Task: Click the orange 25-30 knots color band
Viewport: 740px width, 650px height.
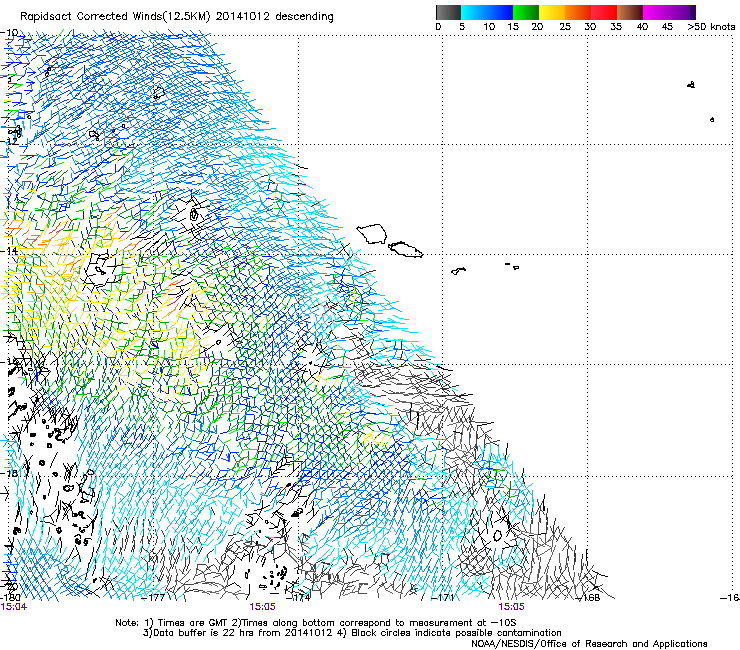Action: (578, 12)
